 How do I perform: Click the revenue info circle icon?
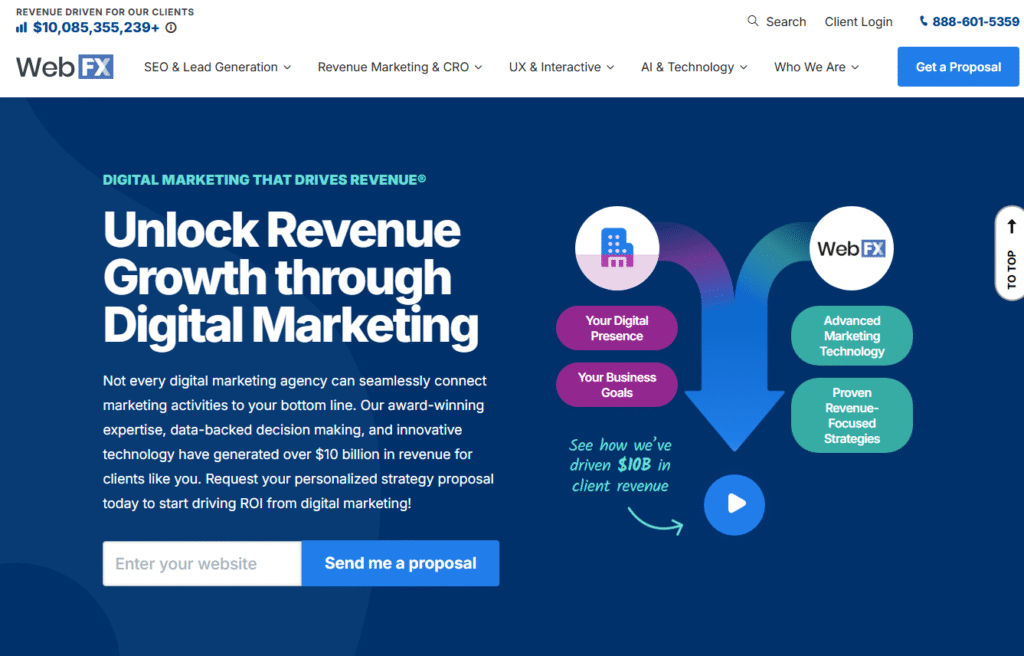pyautogui.click(x=171, y=27)
